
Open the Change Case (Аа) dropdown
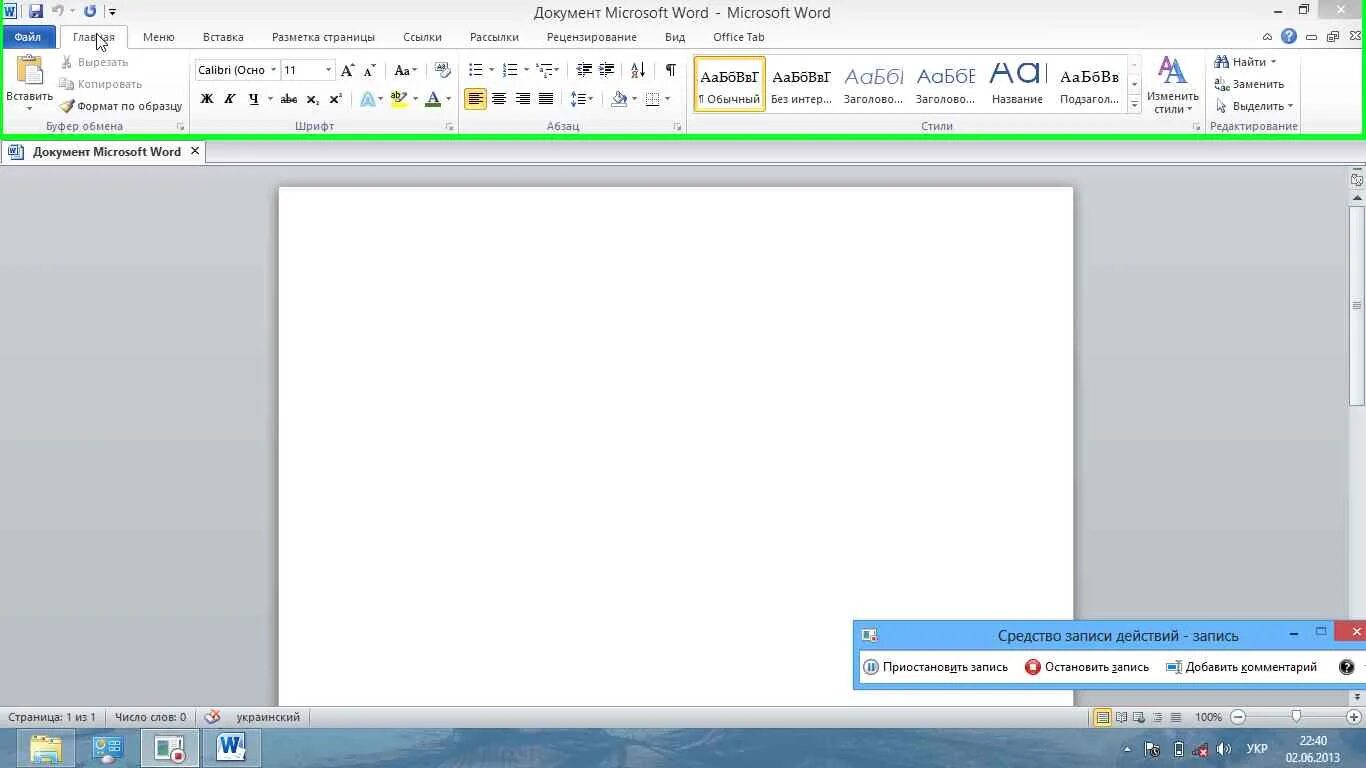tap(404, 70)
